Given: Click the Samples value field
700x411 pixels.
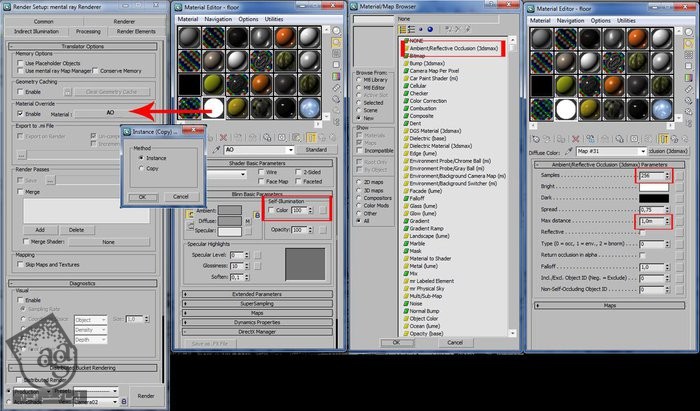Looking at the screenshot, I should coord(647,175).
